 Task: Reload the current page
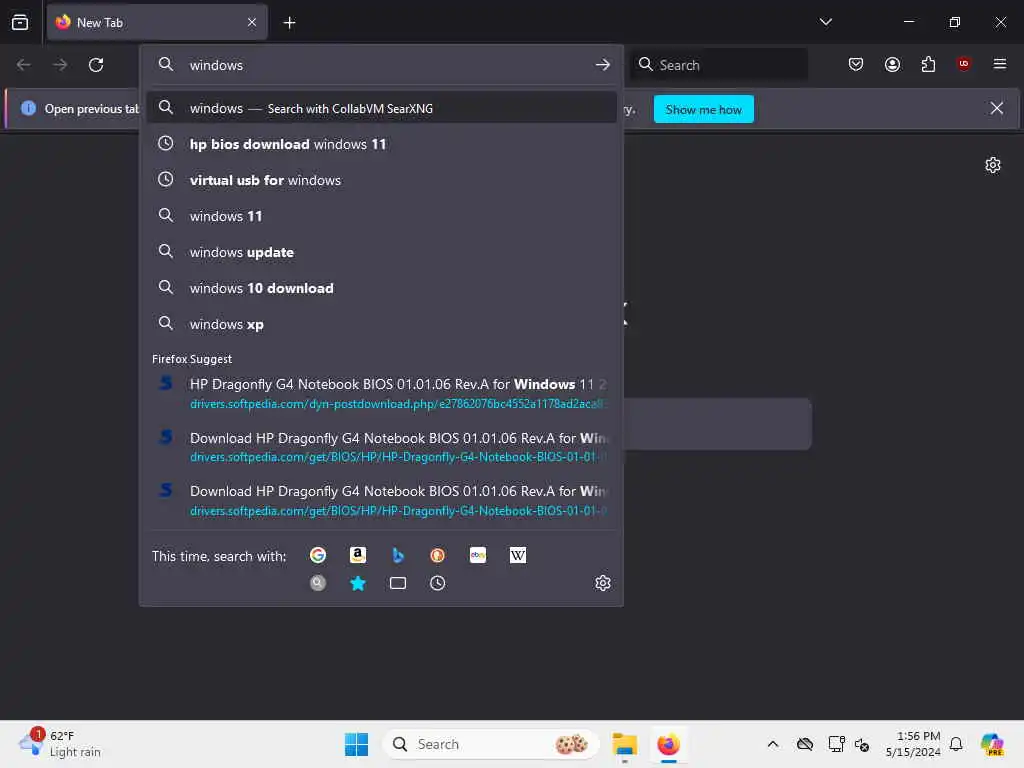click(96, 65)
